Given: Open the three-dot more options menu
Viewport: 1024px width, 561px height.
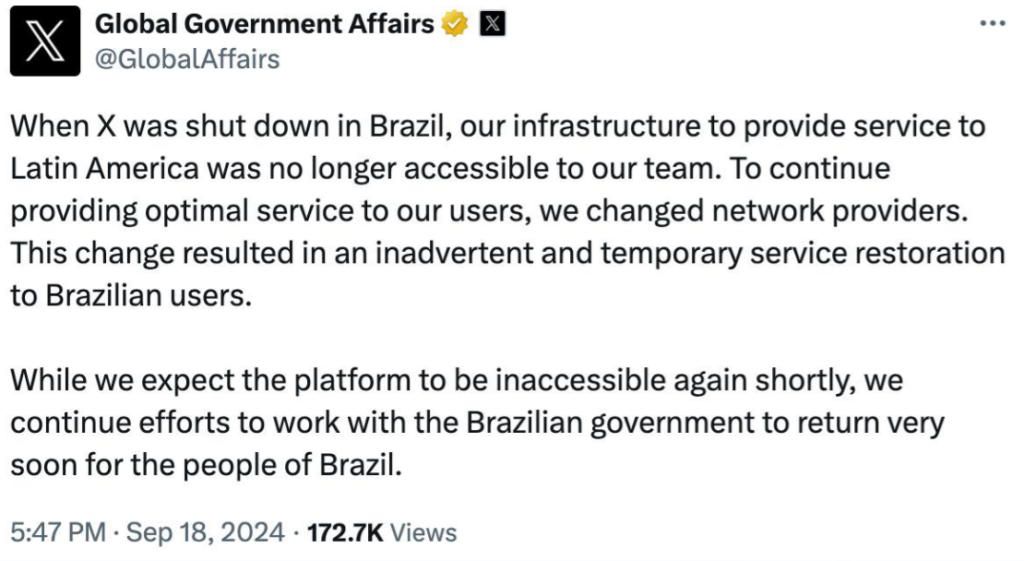Looking at the screenshot, I should tap(991, 24).
